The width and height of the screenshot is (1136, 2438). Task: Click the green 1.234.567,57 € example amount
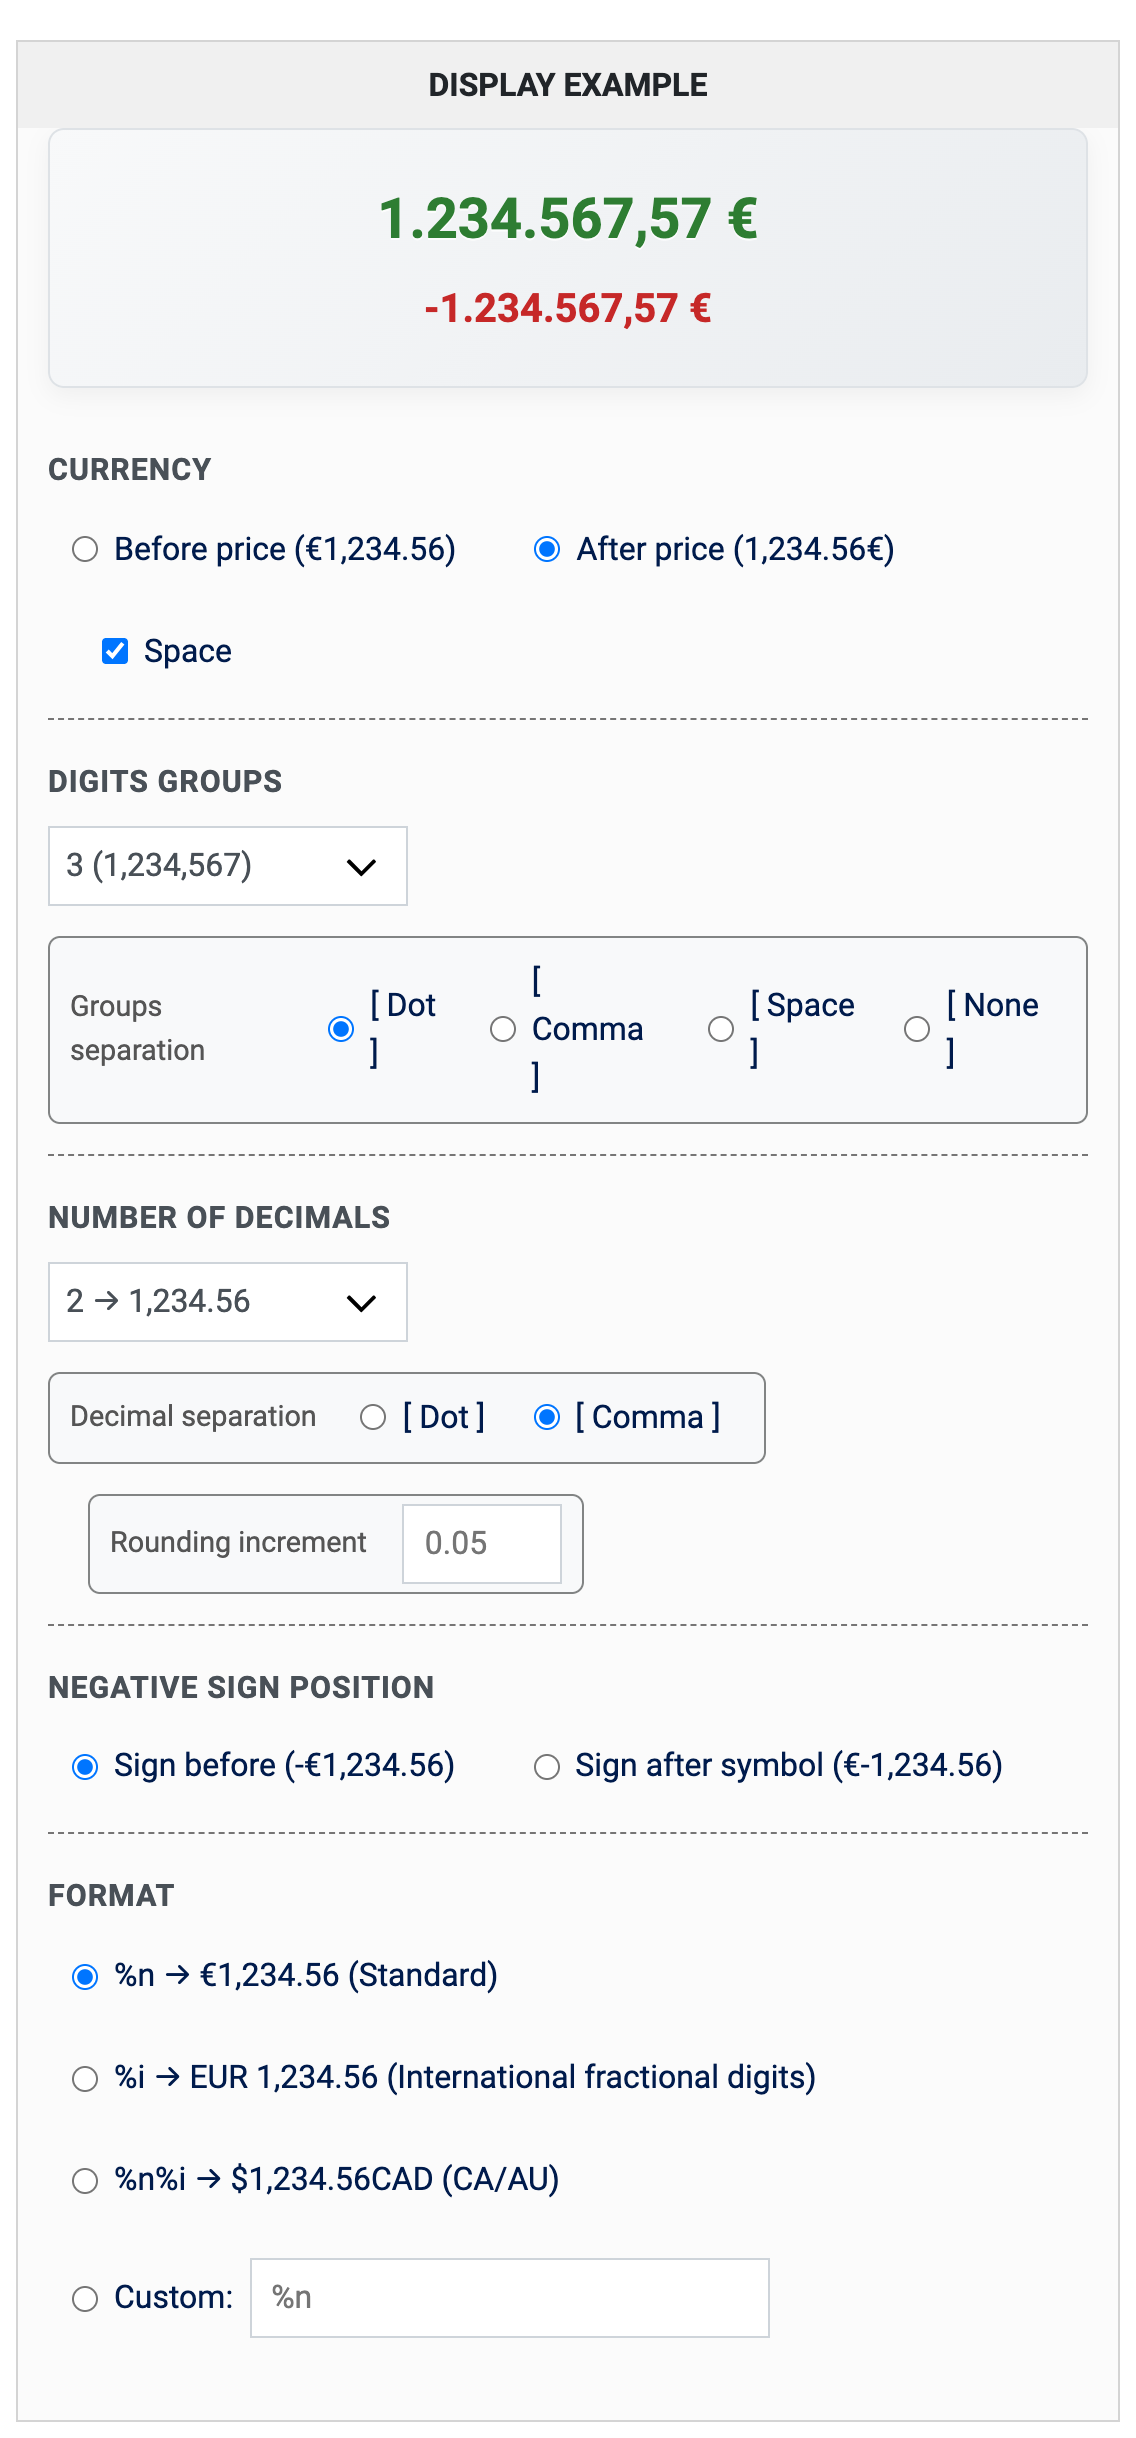pos(568,219)
